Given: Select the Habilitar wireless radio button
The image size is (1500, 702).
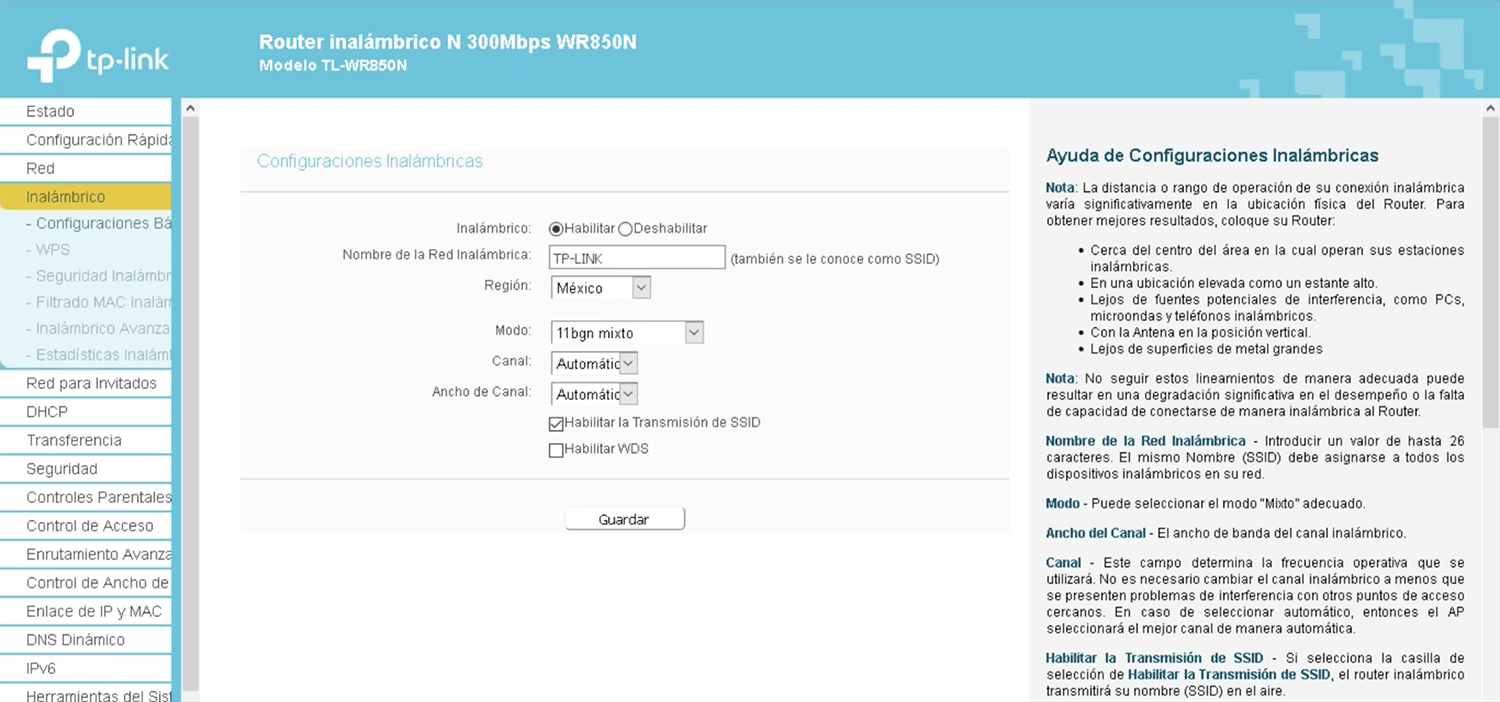Looking at the screenshot, I should coord(556,229).
